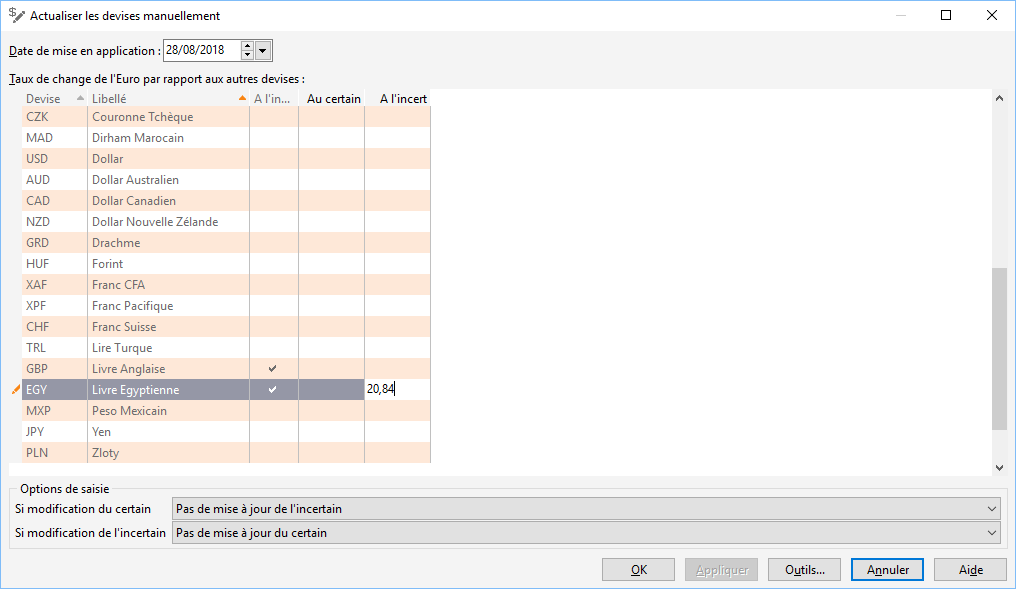Click the XAF currency code cell
This screenshot has height=589, width=1016.
pyautogui.click(x=54, y=284)
